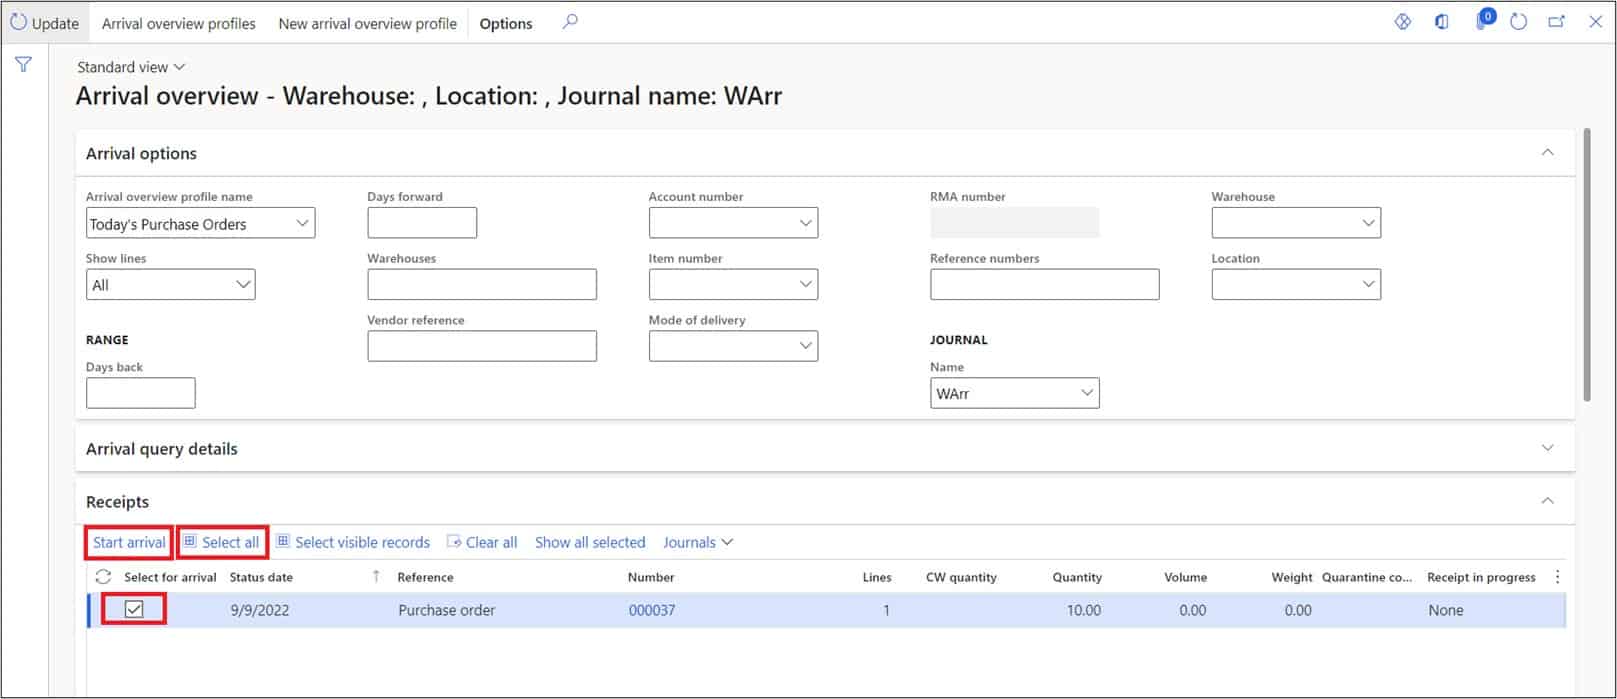Click the Lines column header
Image resolution: width=1617 pixels, height=699 pixels.
(x=877, y=577)
